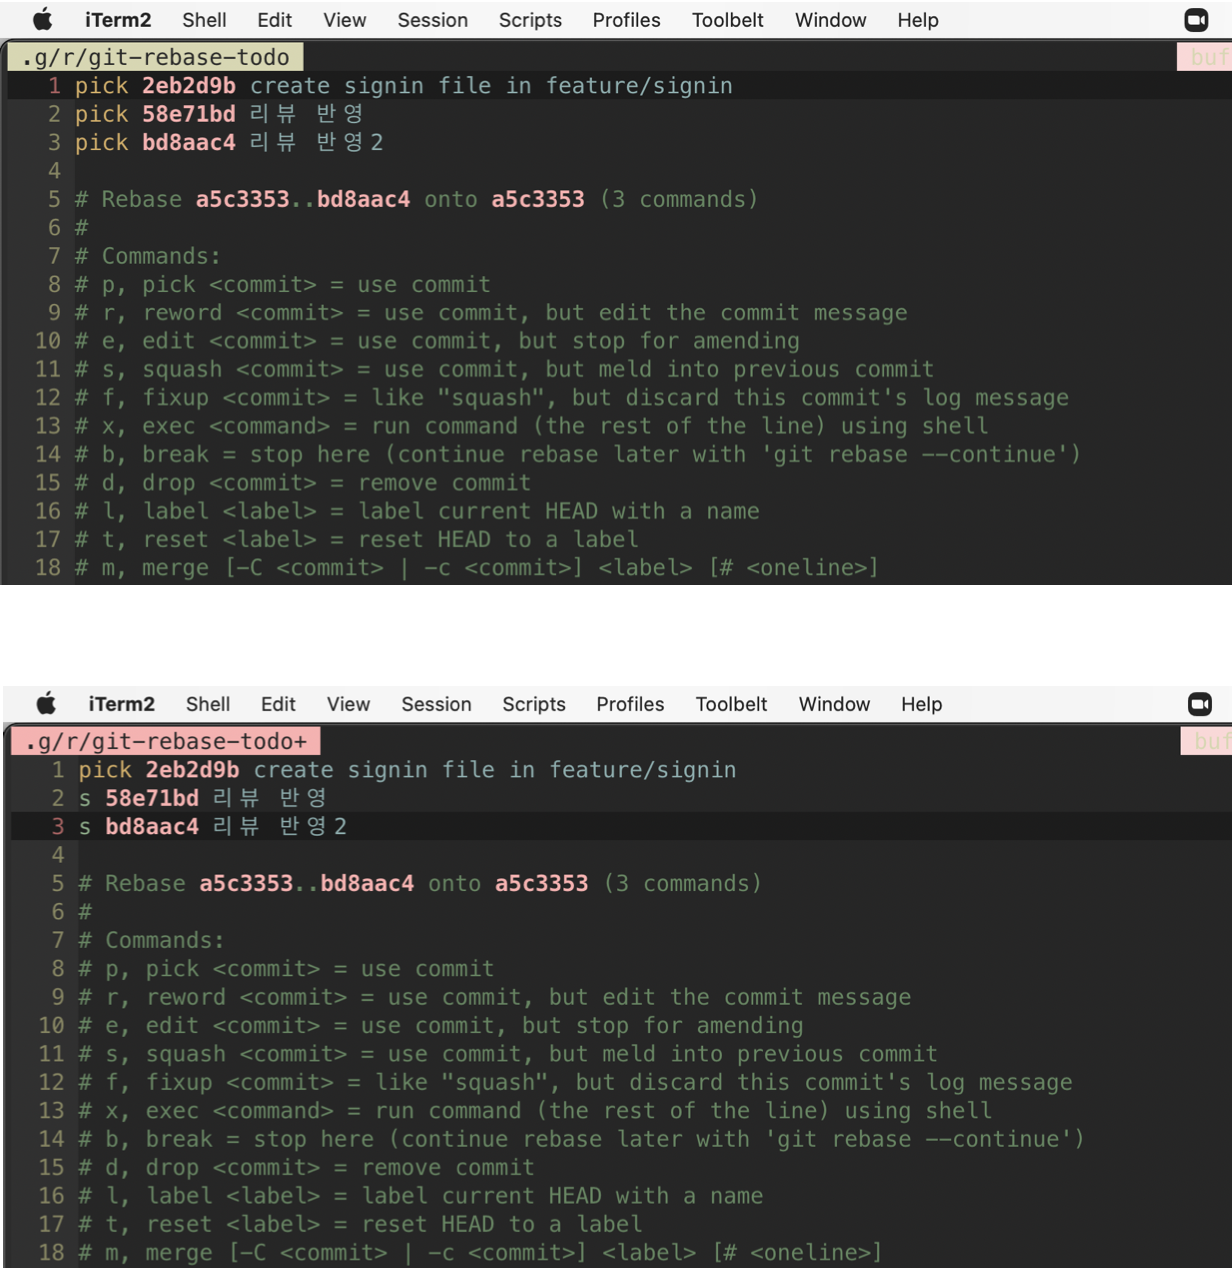Image resolution: width=1232 pixels, height=1274 pixels.
Task: Click the 'edit <commit>' comment in lower editor
Action: (441, 1025)
